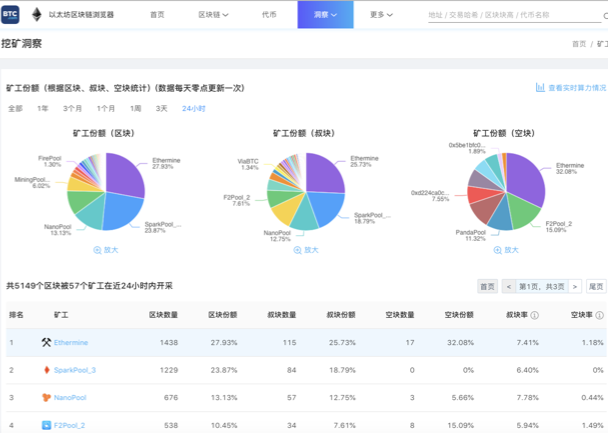Click the previous page arrow button
Viewport: 608px width, 433px height.
tap(509, 286)
